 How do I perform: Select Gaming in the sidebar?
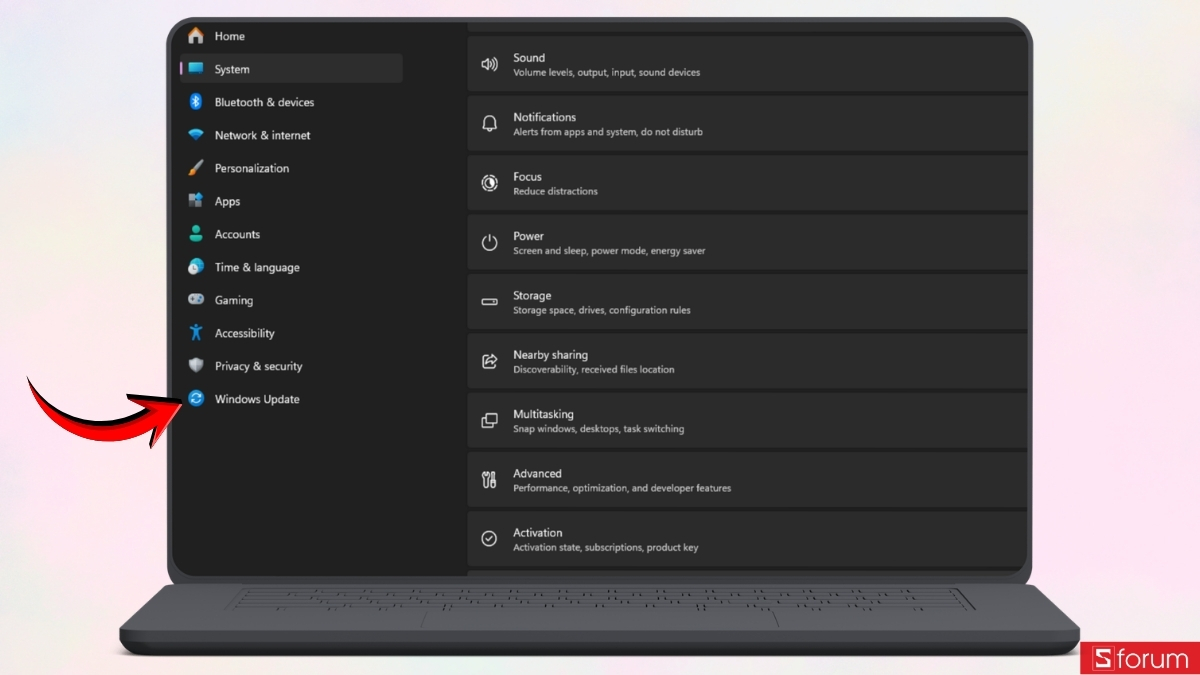pos(234,300)
